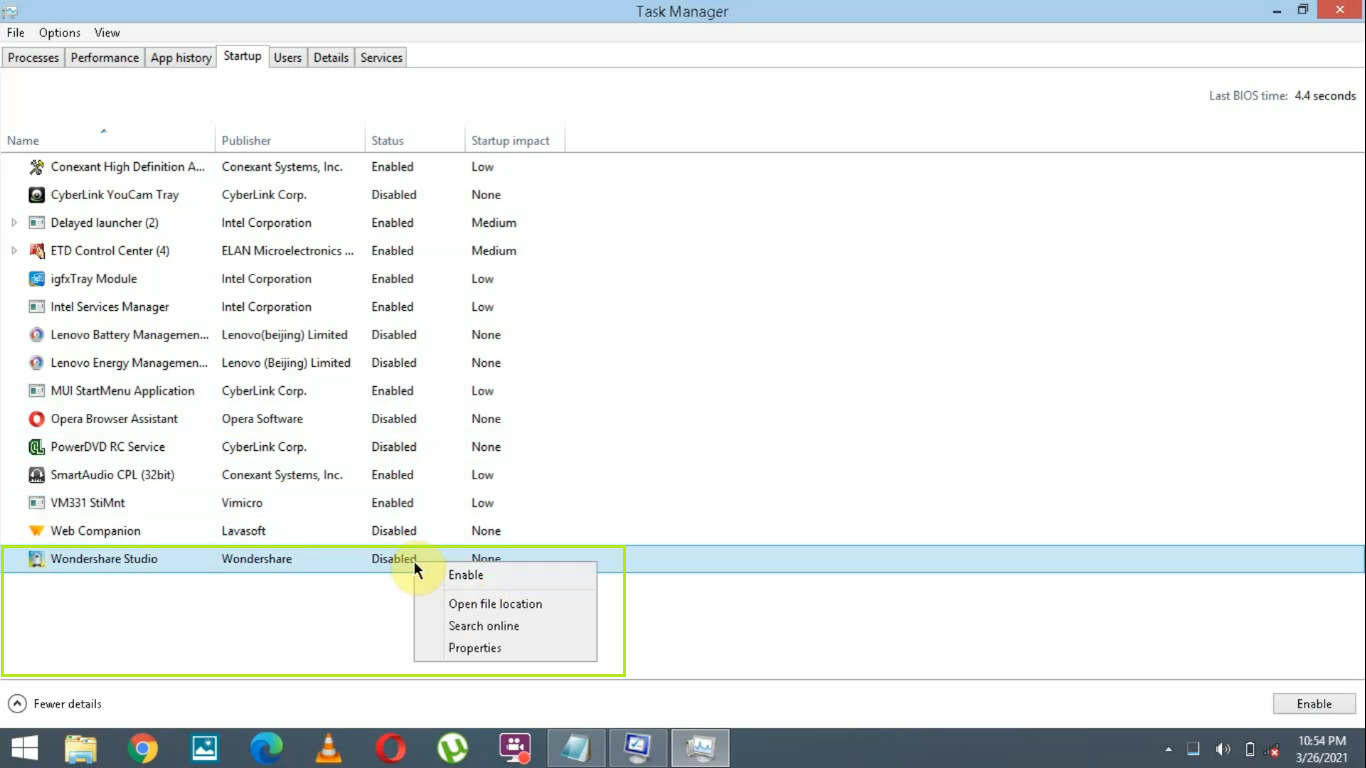1366x768 pixels.
Task: Collapse to Fewer details
Action: coord(55,703)
